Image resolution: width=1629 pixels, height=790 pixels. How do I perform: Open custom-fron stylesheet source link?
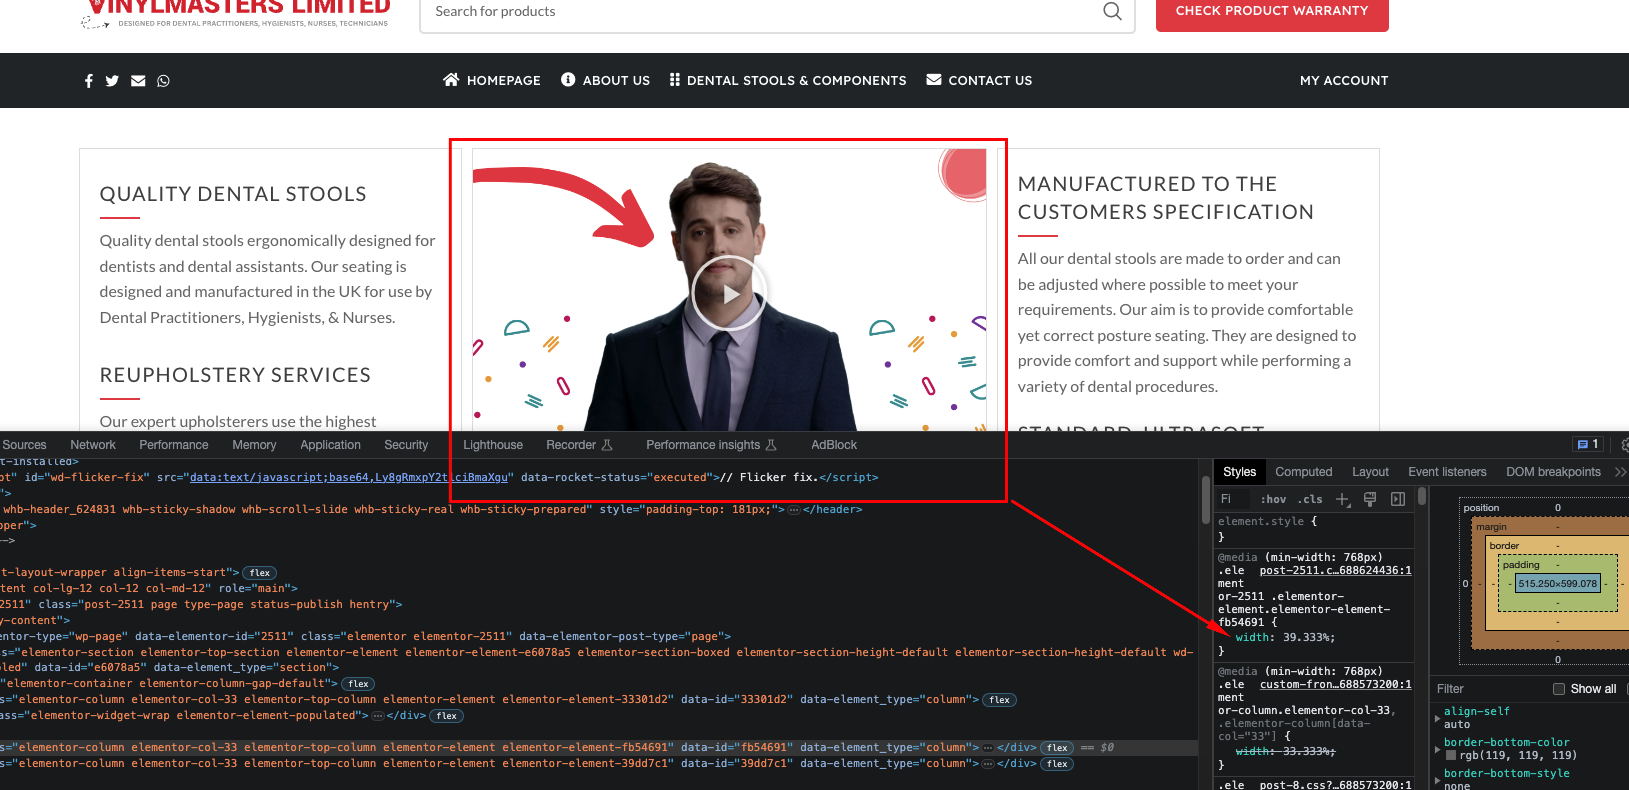(x=1335, y=685)
